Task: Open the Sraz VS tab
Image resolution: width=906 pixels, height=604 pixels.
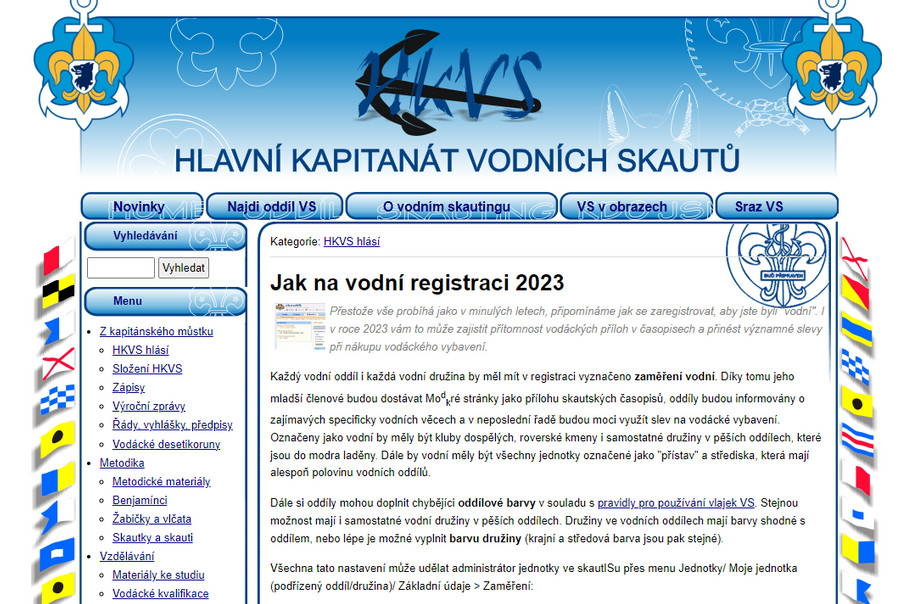Action: (x=759, y=207)
